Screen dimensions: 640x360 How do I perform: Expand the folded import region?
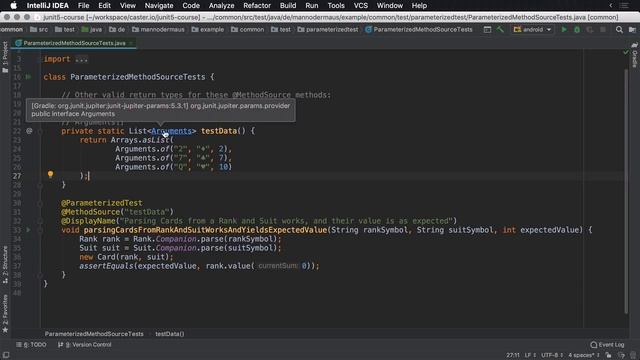(x=81, y=59)
